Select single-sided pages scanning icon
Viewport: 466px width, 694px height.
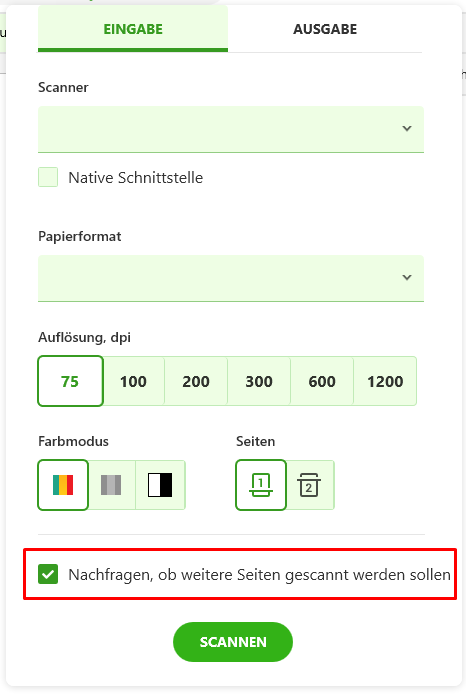tap(261, 485)
